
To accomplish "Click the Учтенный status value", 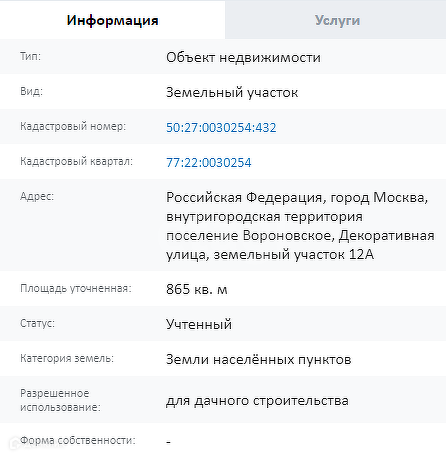I will click(x=199, y=324).
